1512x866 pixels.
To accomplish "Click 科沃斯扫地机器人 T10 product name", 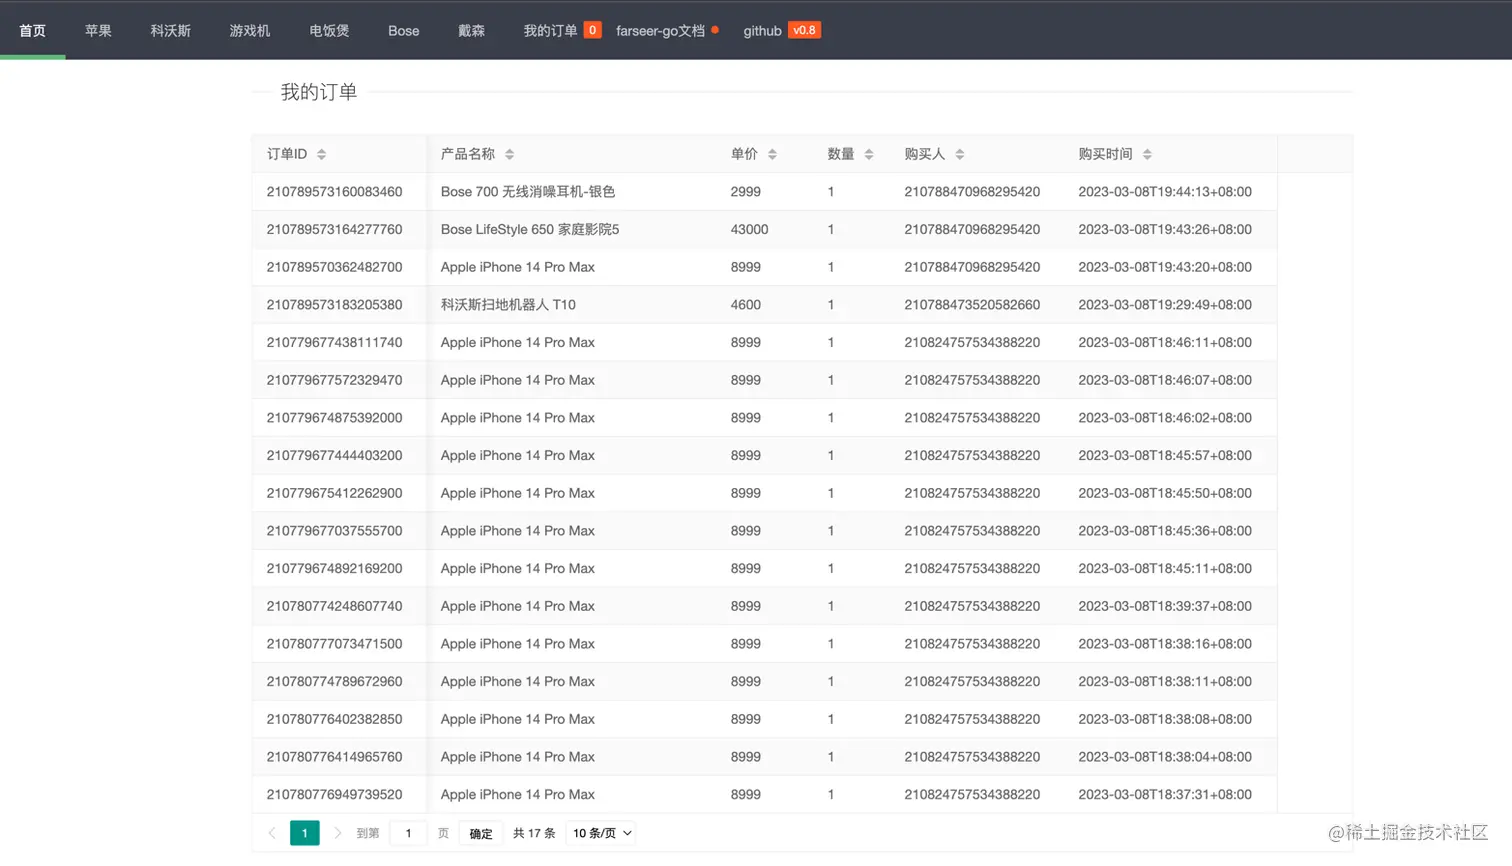I will [508, 305].
